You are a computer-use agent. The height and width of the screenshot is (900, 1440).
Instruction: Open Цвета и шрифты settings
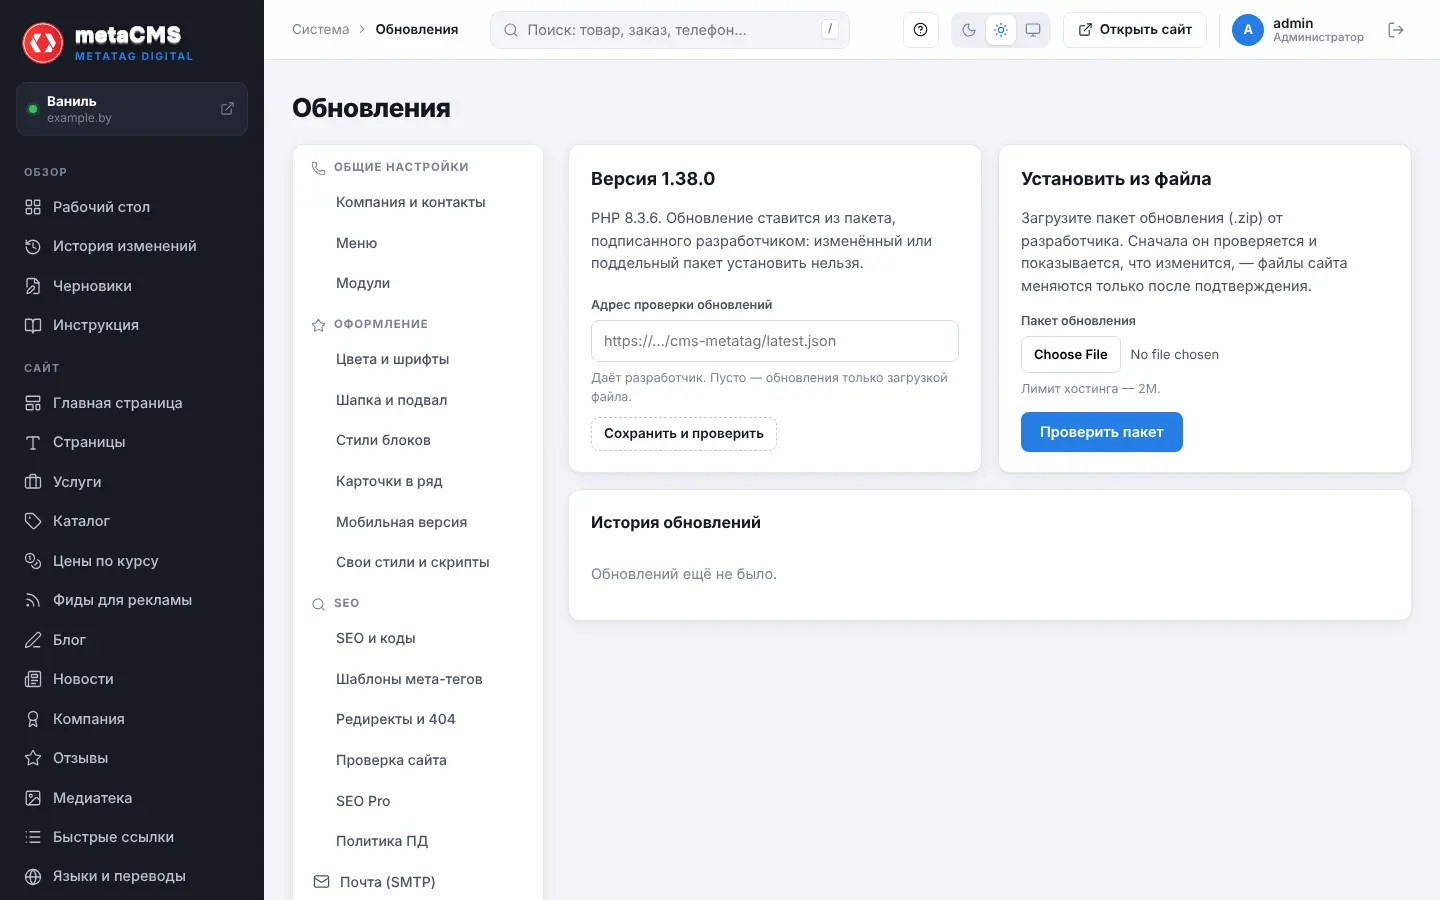point(418,359)
